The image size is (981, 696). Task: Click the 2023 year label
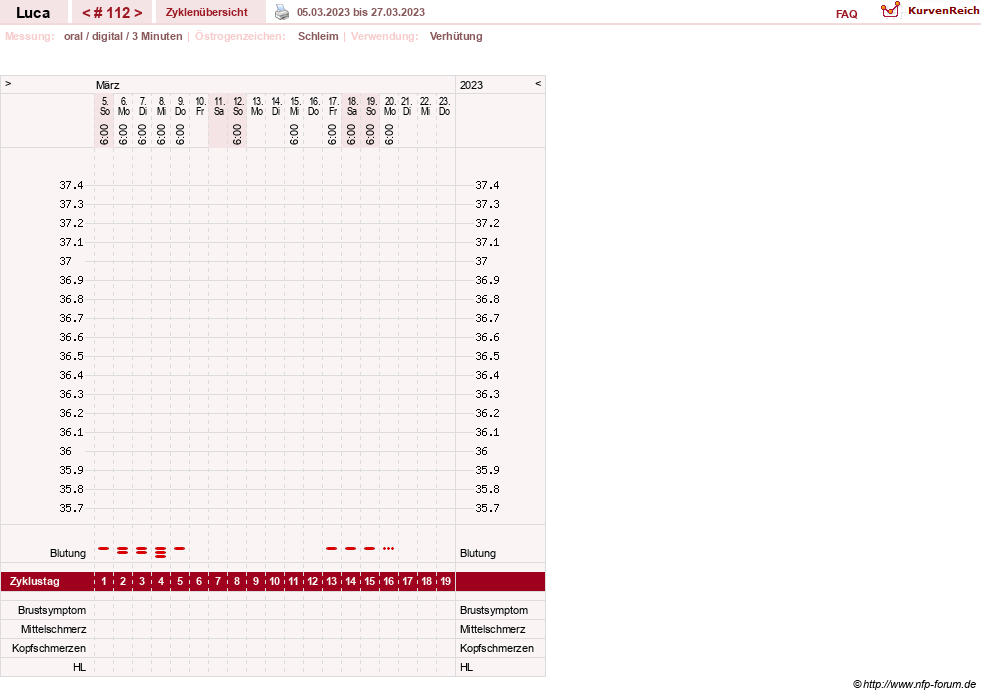tap(471, 85)
